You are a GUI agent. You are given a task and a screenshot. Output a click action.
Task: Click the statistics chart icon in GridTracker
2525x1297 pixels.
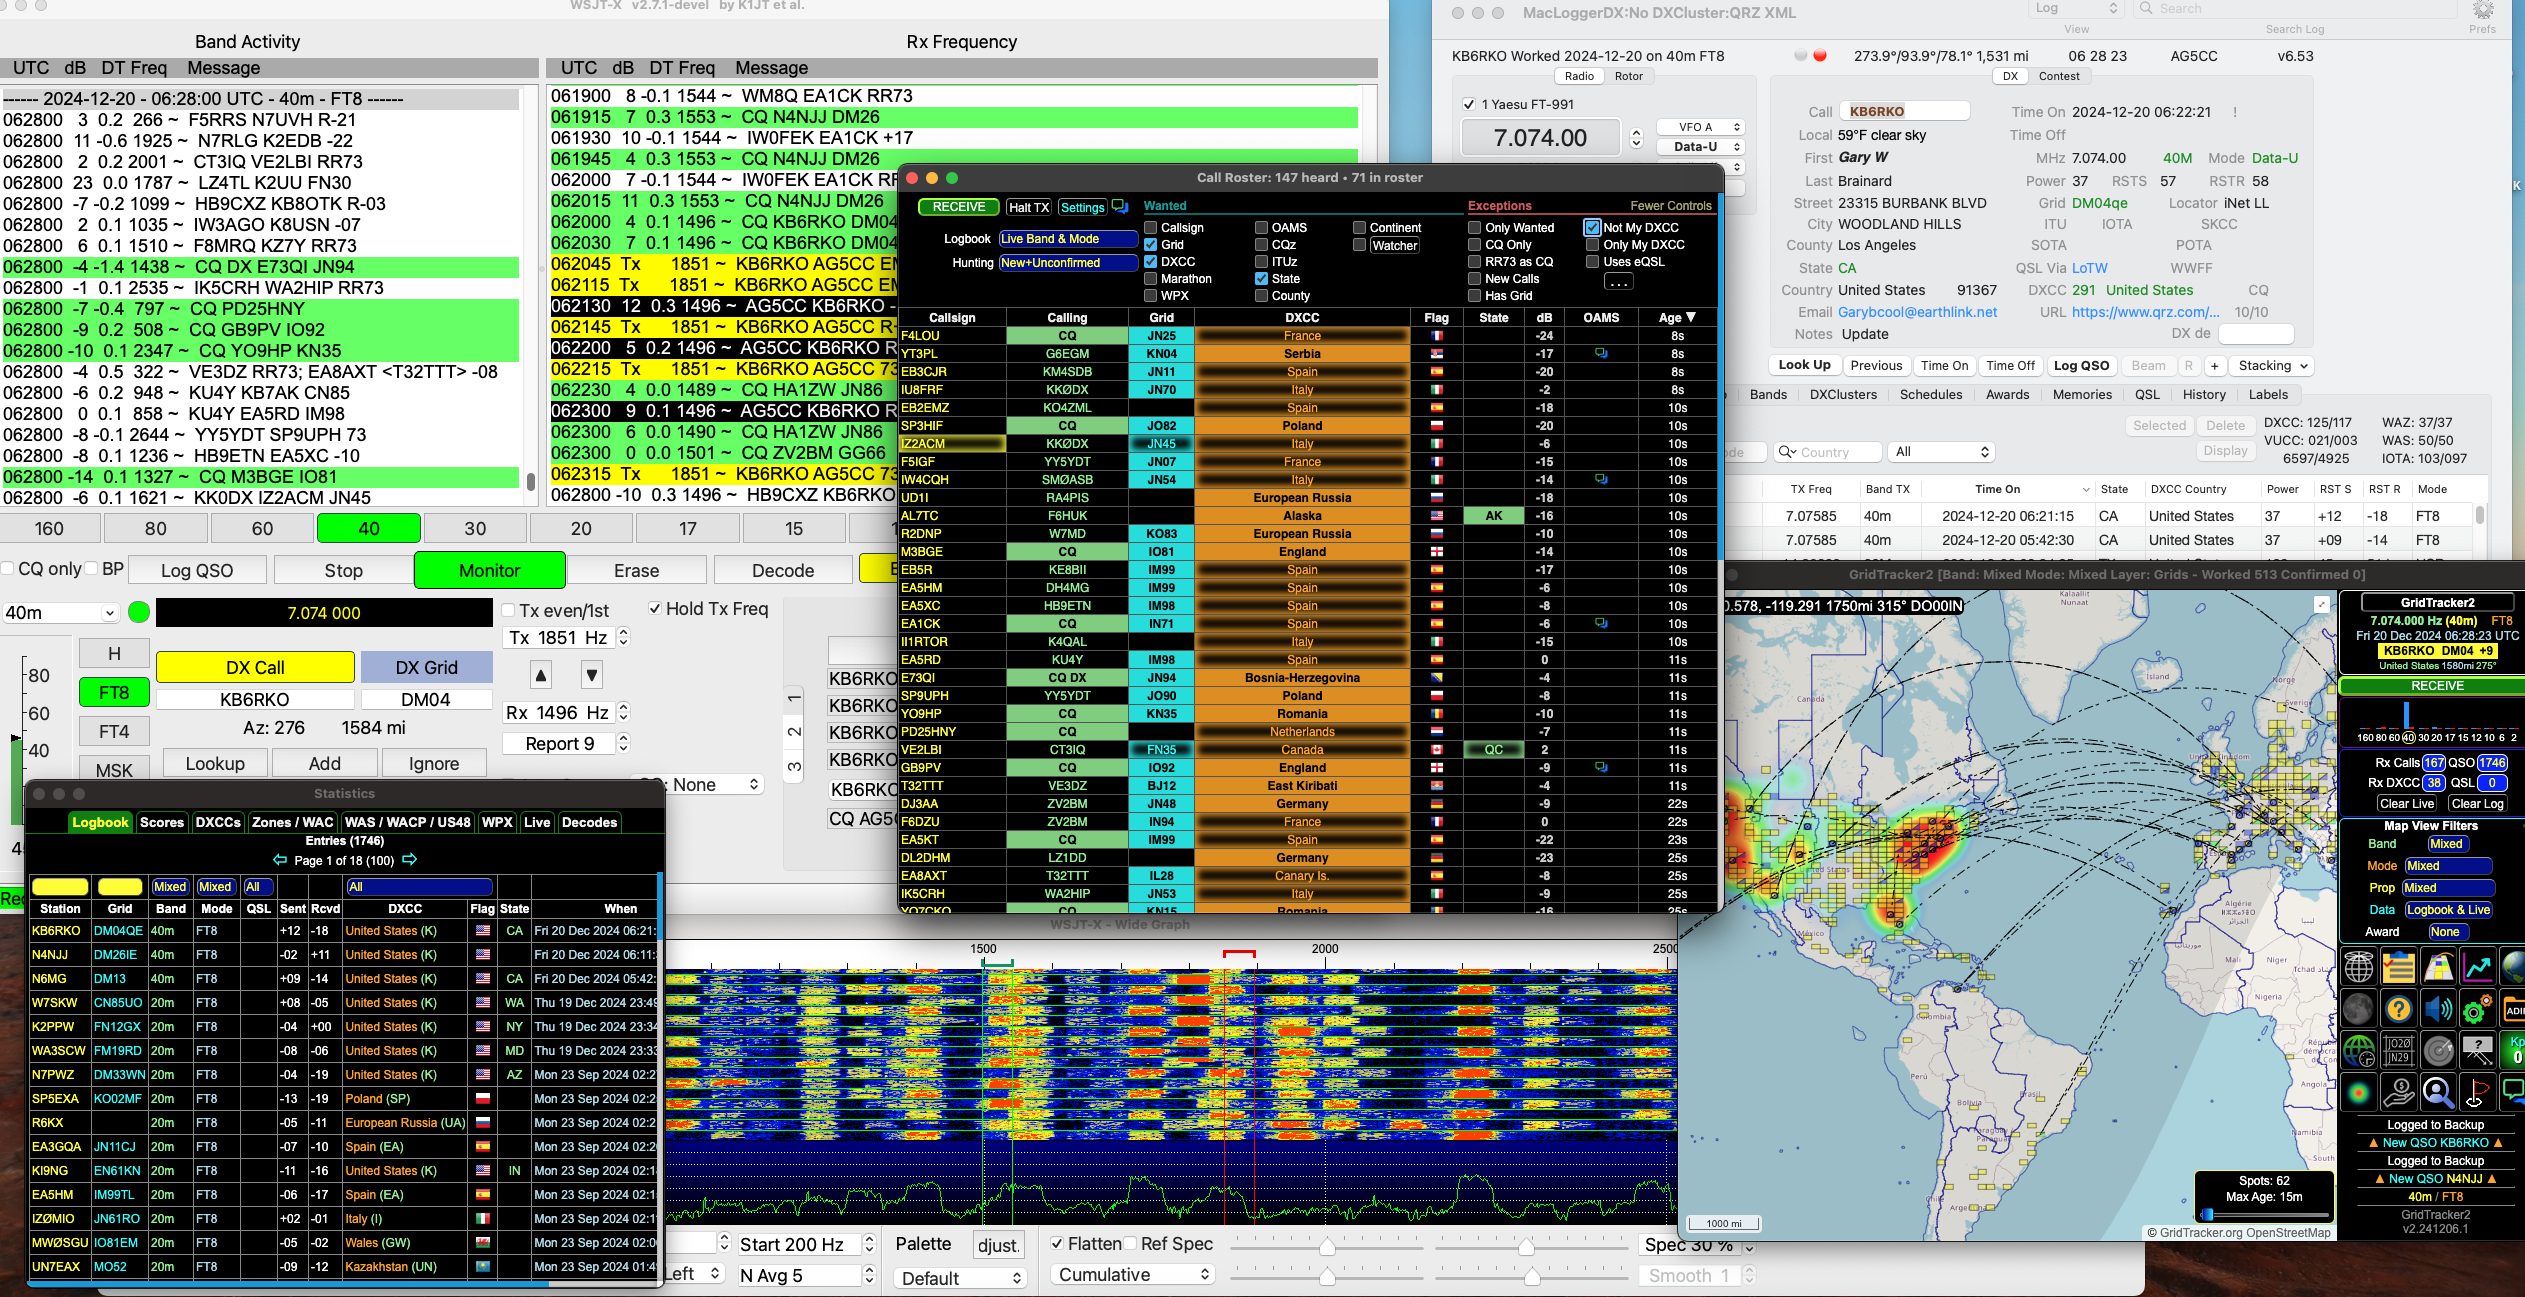click(2478, 968)
